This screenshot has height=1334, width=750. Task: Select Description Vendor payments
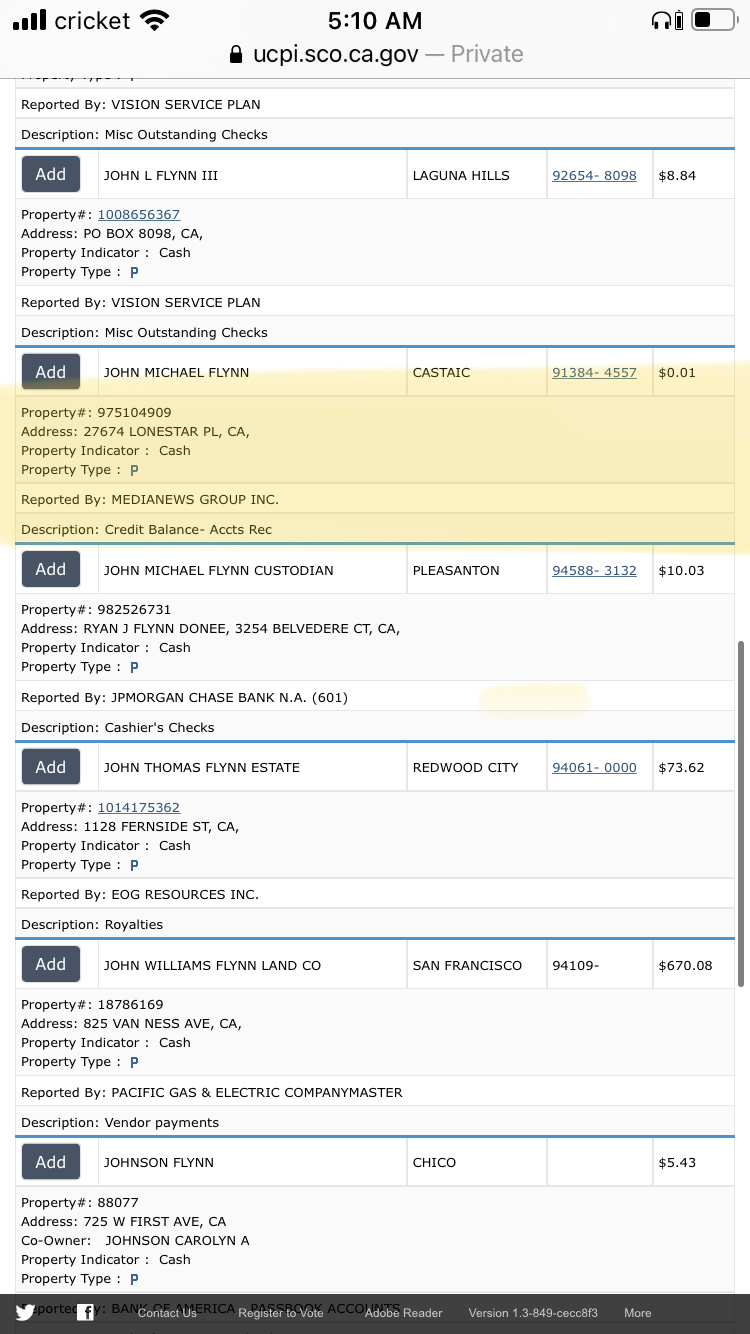[x=120, y=1123]
